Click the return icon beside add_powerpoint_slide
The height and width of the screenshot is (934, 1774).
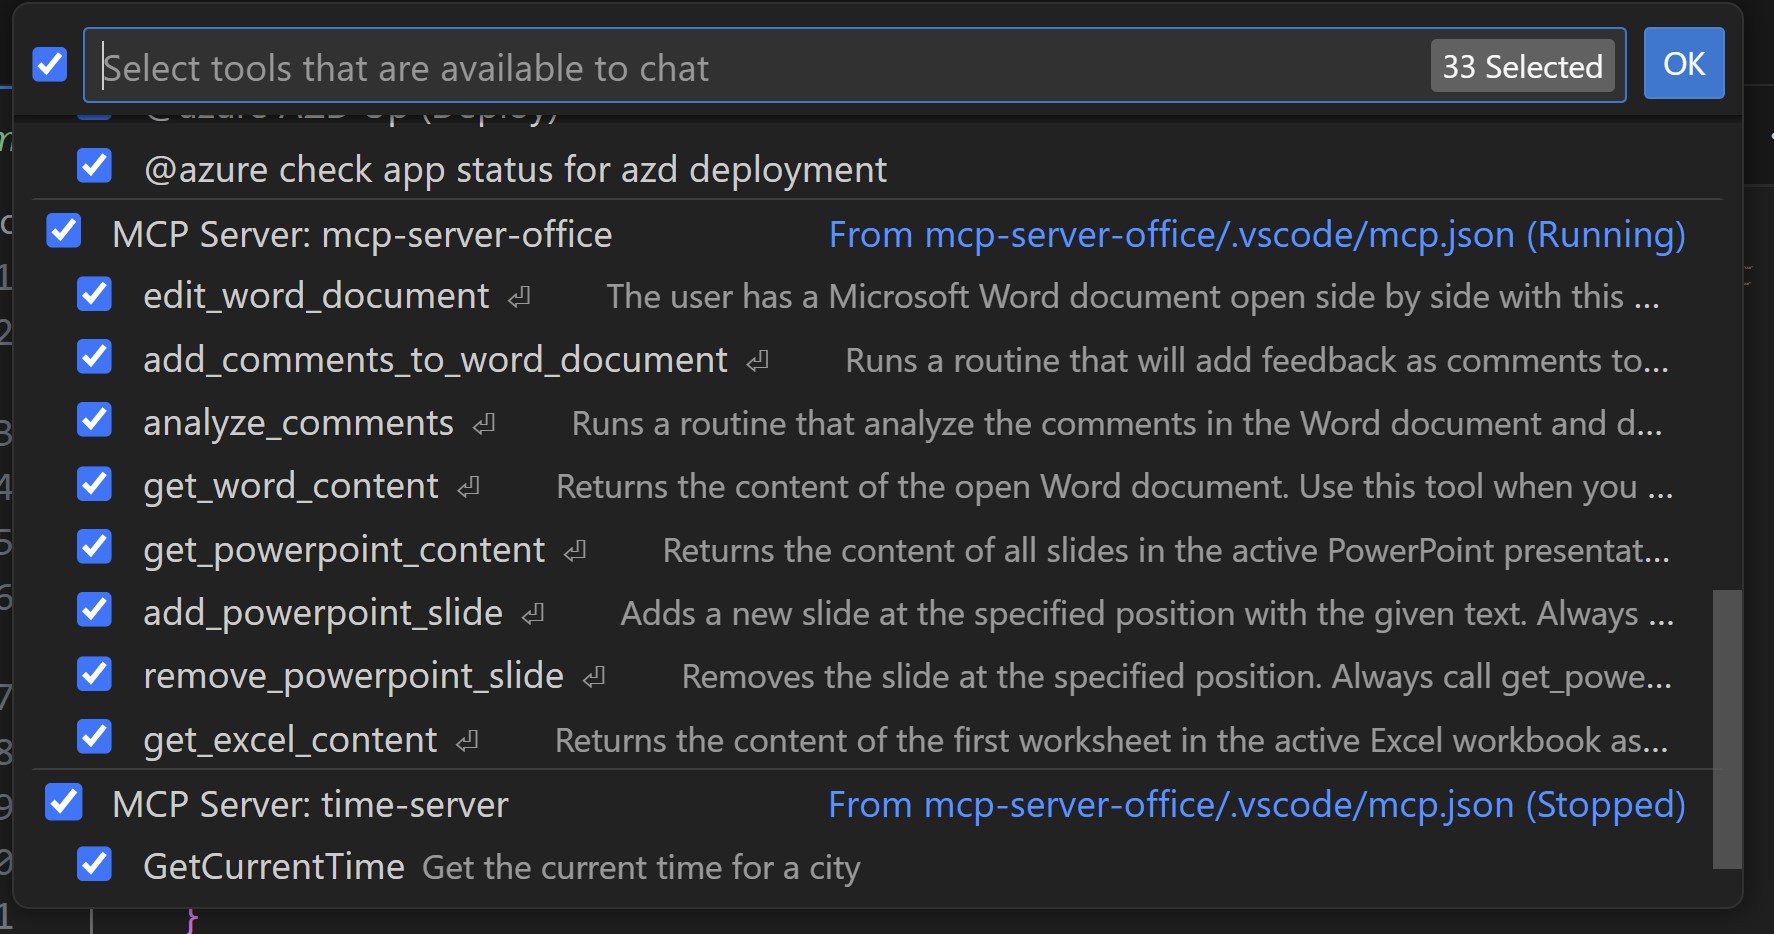coord(533,614)
